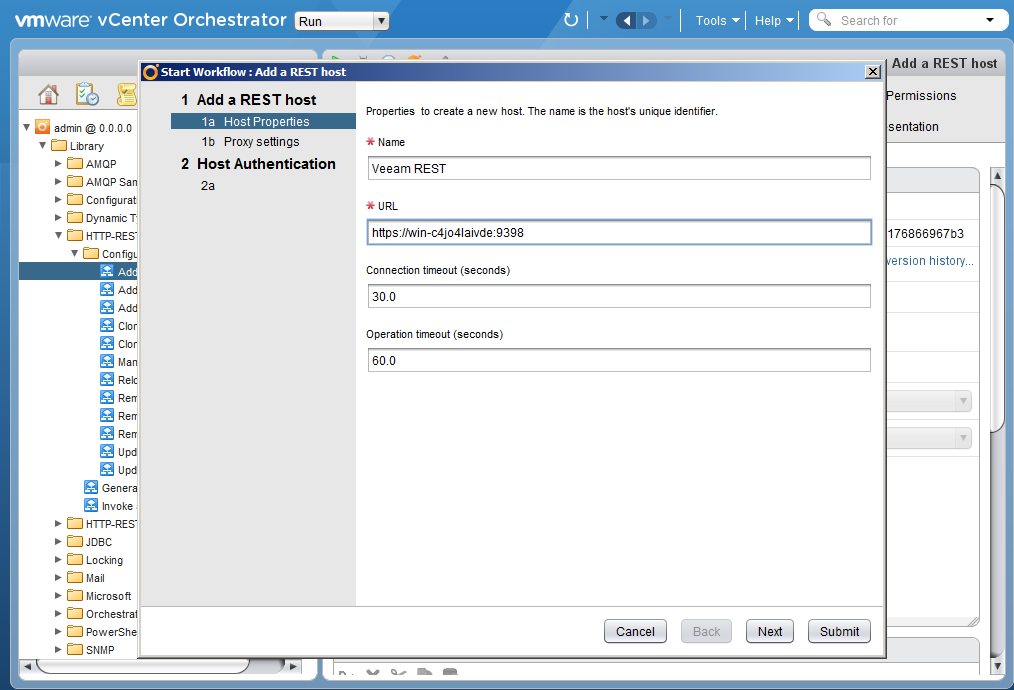This screenshot has height=690, width=1014.
Task: Click the orange Orchestrator icon beside admin @ 0.0.0.0
Action: coord(43,127)
